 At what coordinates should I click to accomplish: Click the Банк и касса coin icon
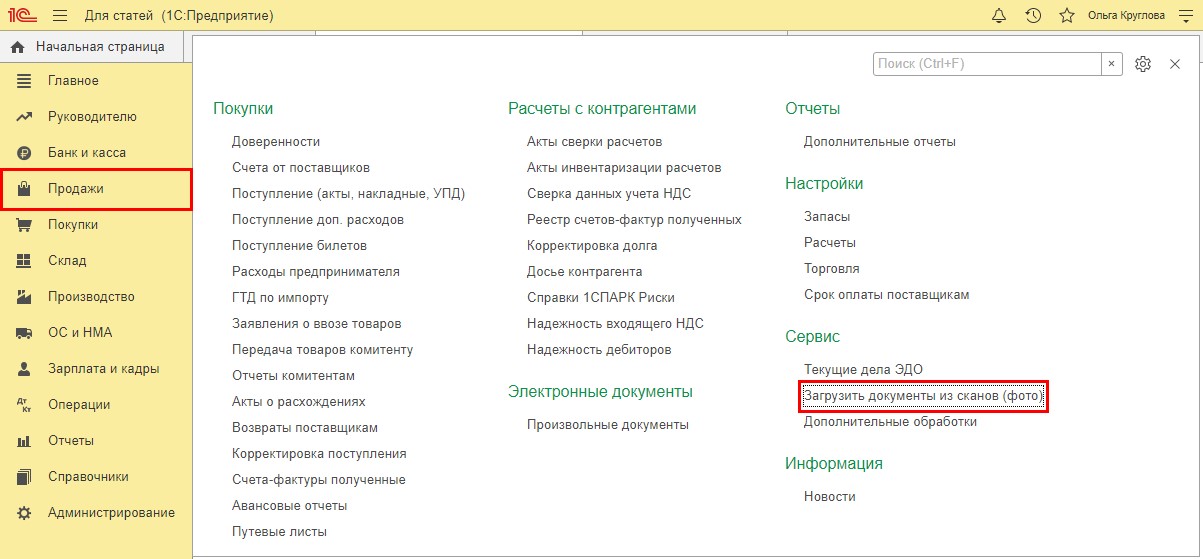coord(25,153)
